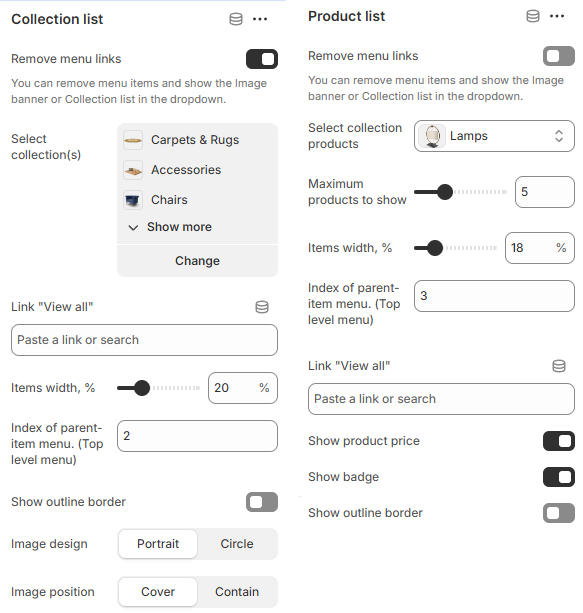The image size is (583, 613).
Task: Focus the Product list Paste a link field
Action: pyautogui.click(x=441, y=399)
